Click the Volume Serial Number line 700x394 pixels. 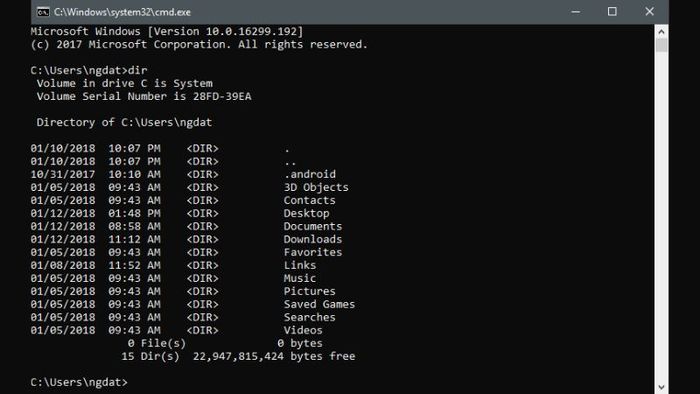pyautogui.click(x=144, y=96)
